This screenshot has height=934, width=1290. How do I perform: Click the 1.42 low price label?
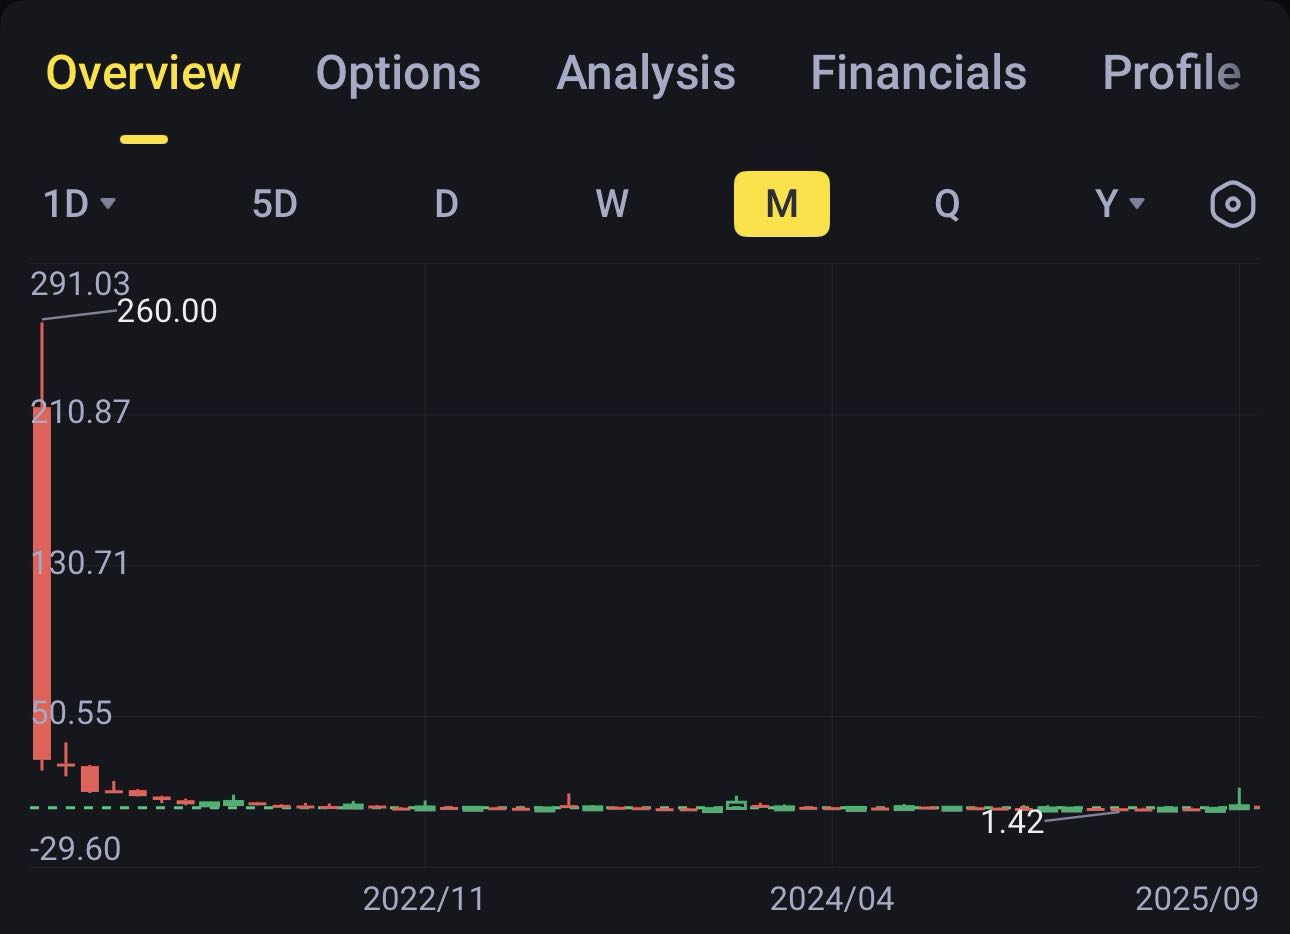(1012, 822)
